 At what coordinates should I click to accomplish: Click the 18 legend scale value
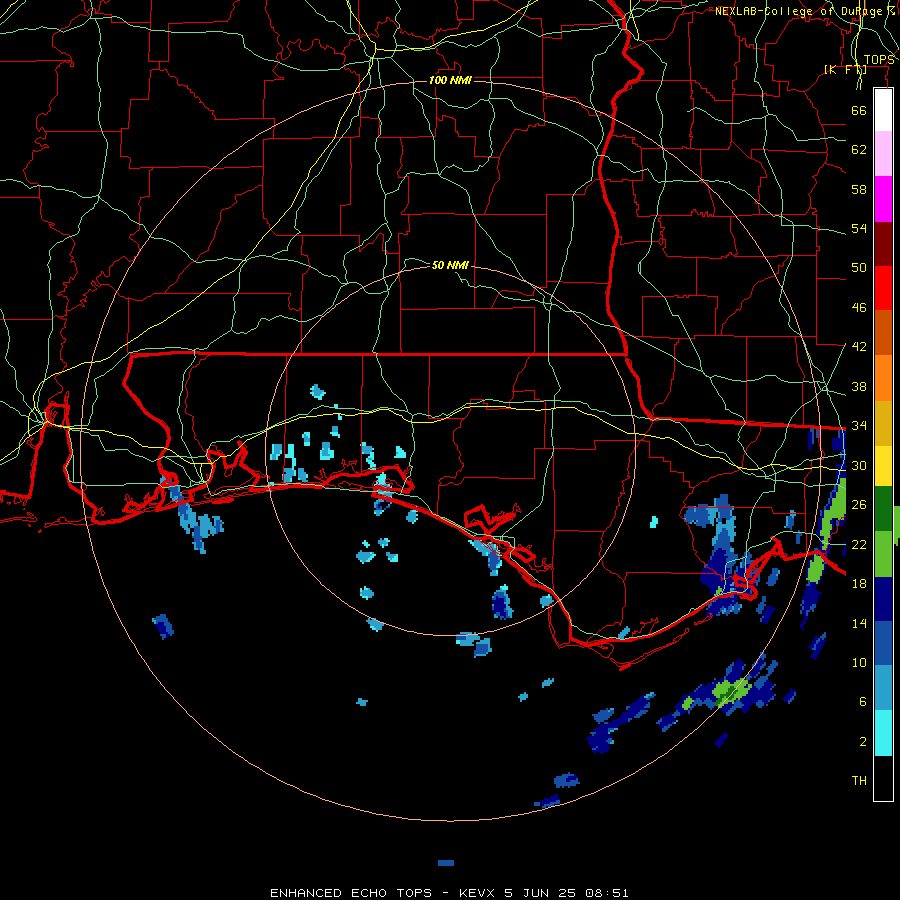859,584
